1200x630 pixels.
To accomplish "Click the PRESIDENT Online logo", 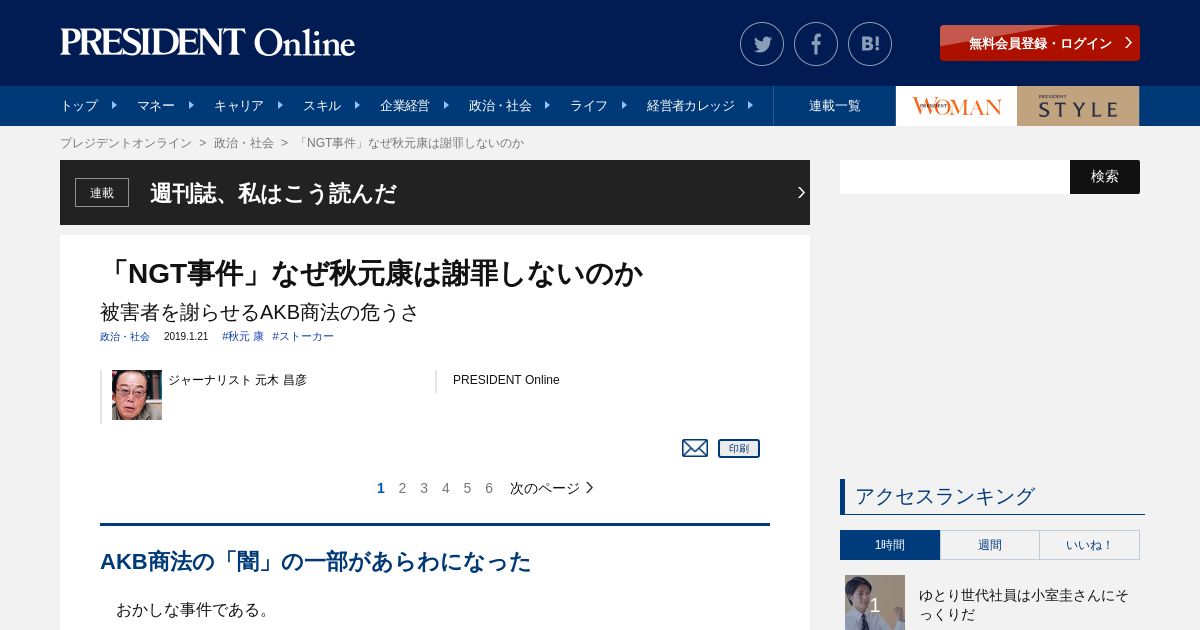I will click(x=208, y=43).
